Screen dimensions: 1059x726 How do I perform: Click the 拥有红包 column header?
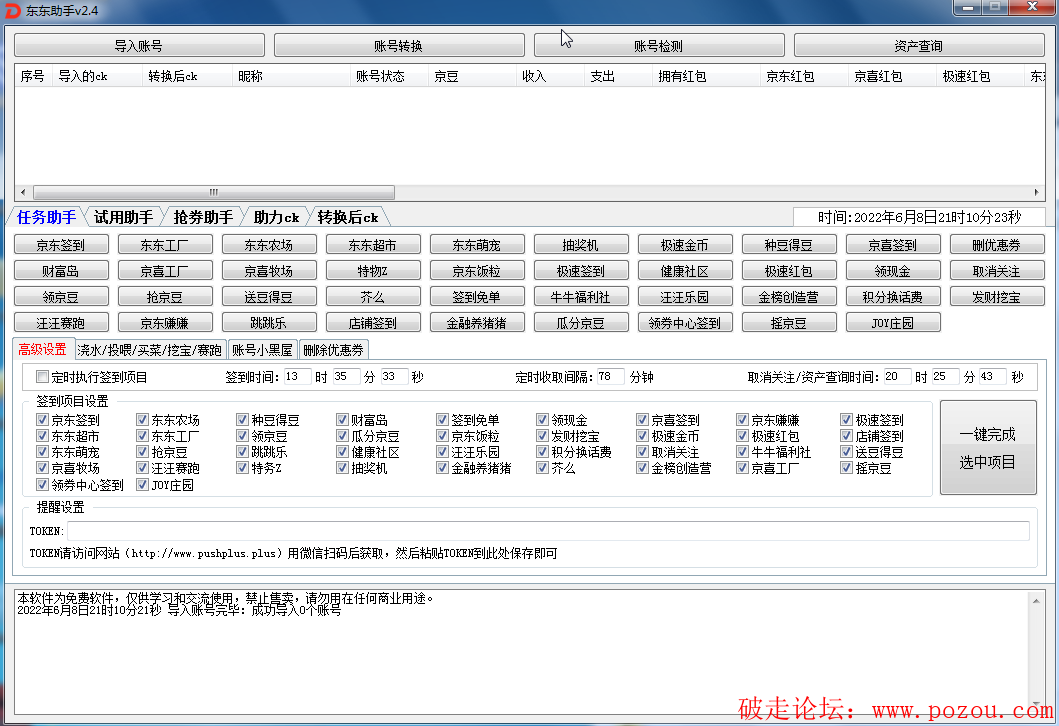pos(705,76)
